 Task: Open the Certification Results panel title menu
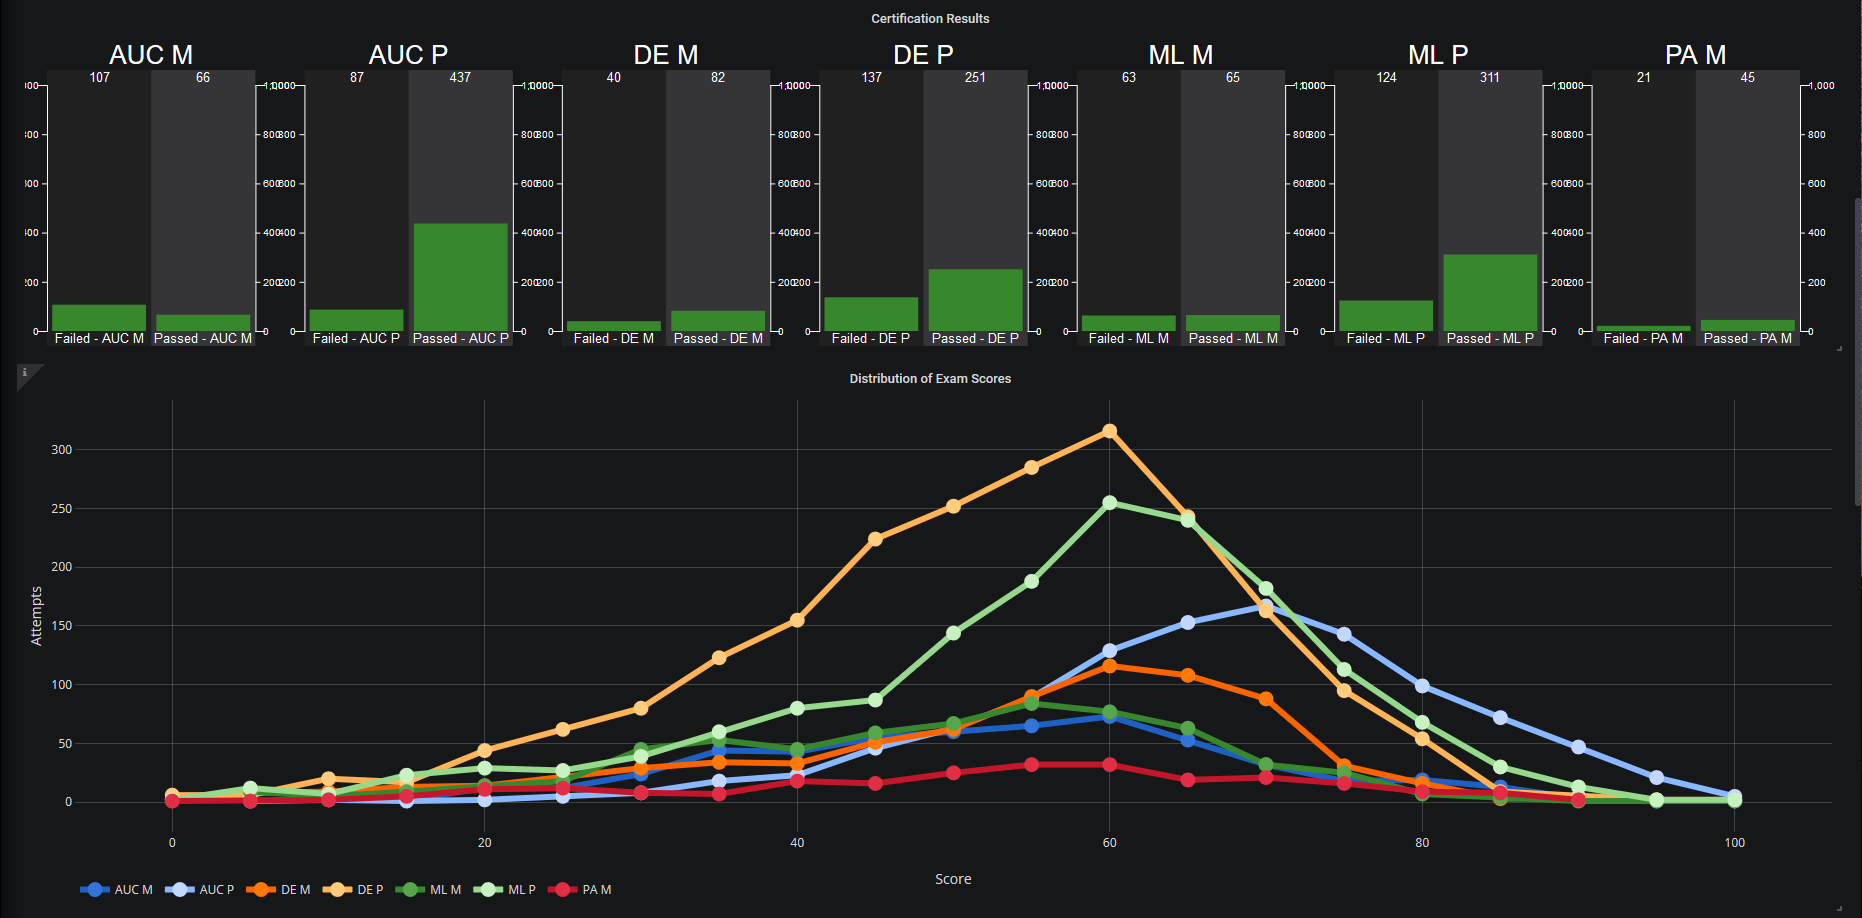pyautogui.click(x=930, y=19)
